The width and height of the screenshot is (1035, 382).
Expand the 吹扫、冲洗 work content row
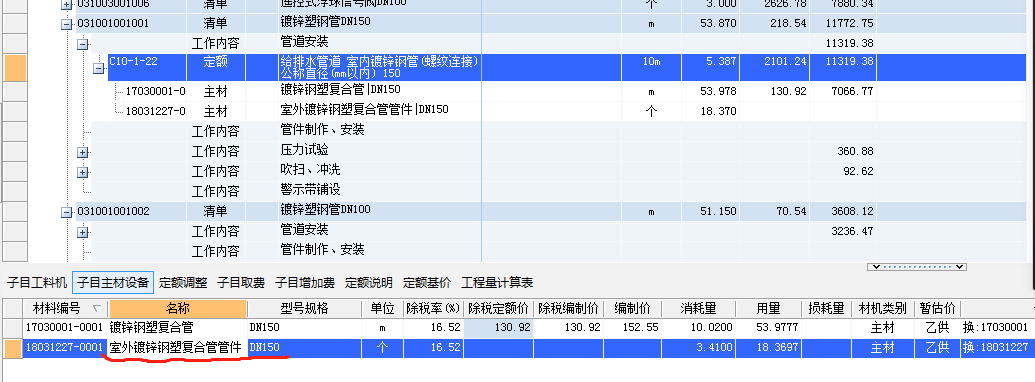point(83,173)
